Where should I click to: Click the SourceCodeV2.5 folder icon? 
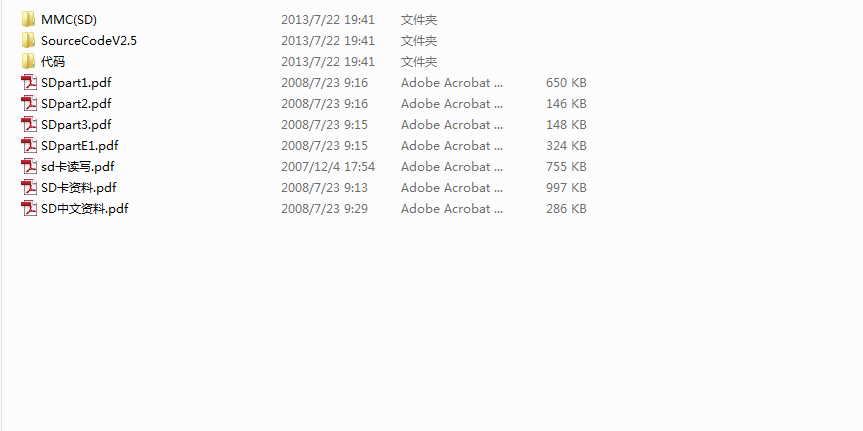coord(29,40)
